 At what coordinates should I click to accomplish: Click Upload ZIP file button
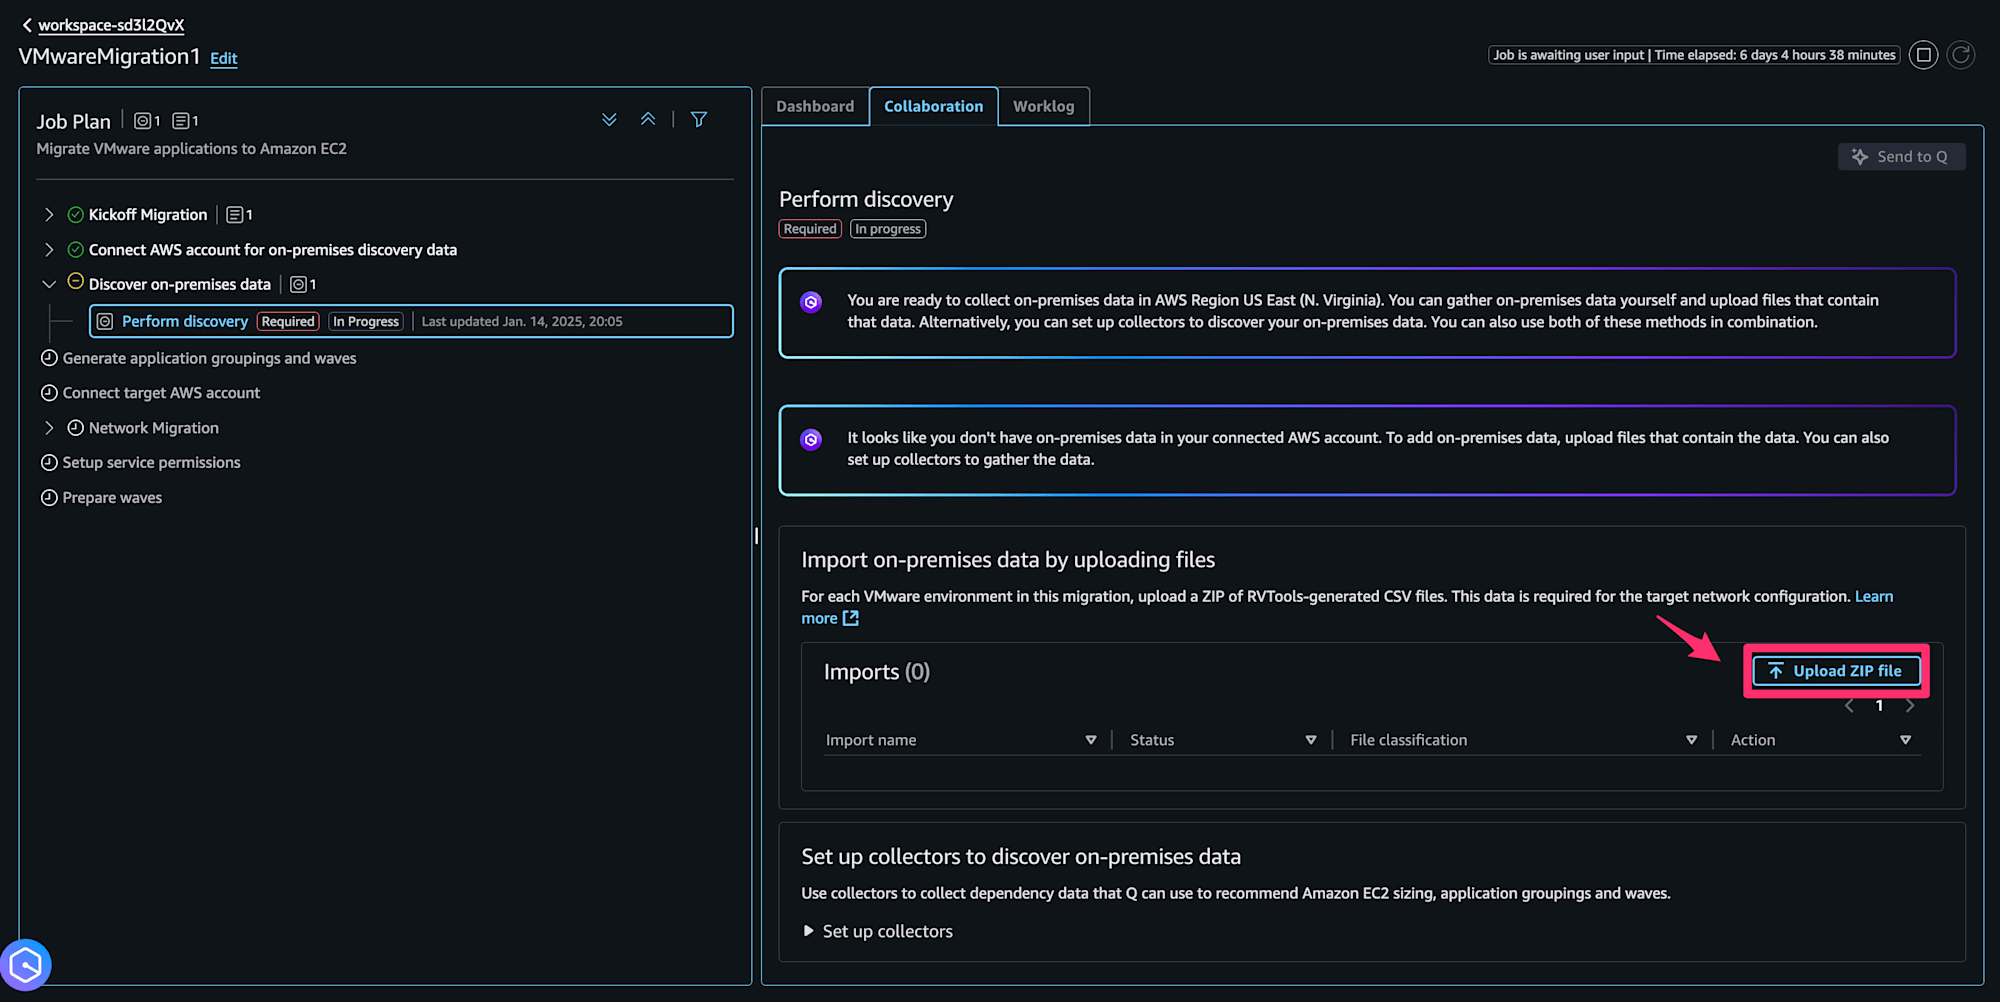(x=1836, y=671)
